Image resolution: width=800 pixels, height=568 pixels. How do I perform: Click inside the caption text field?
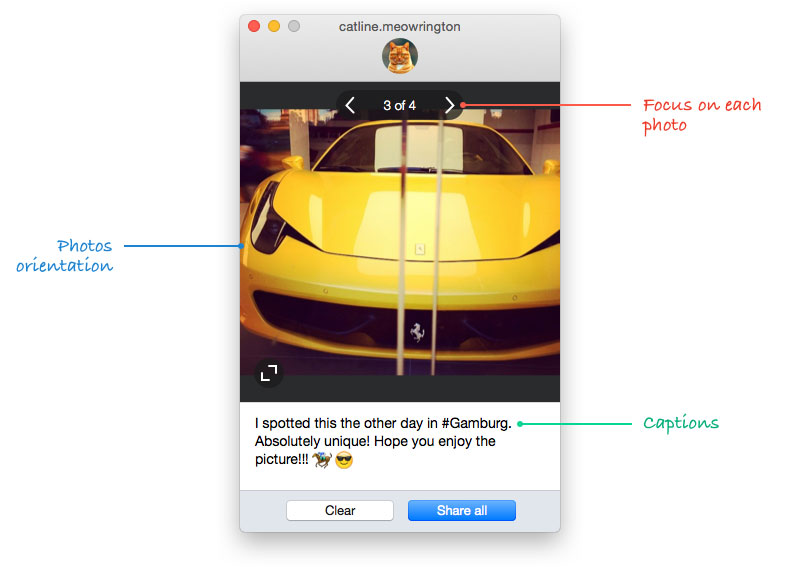(400, 446)
